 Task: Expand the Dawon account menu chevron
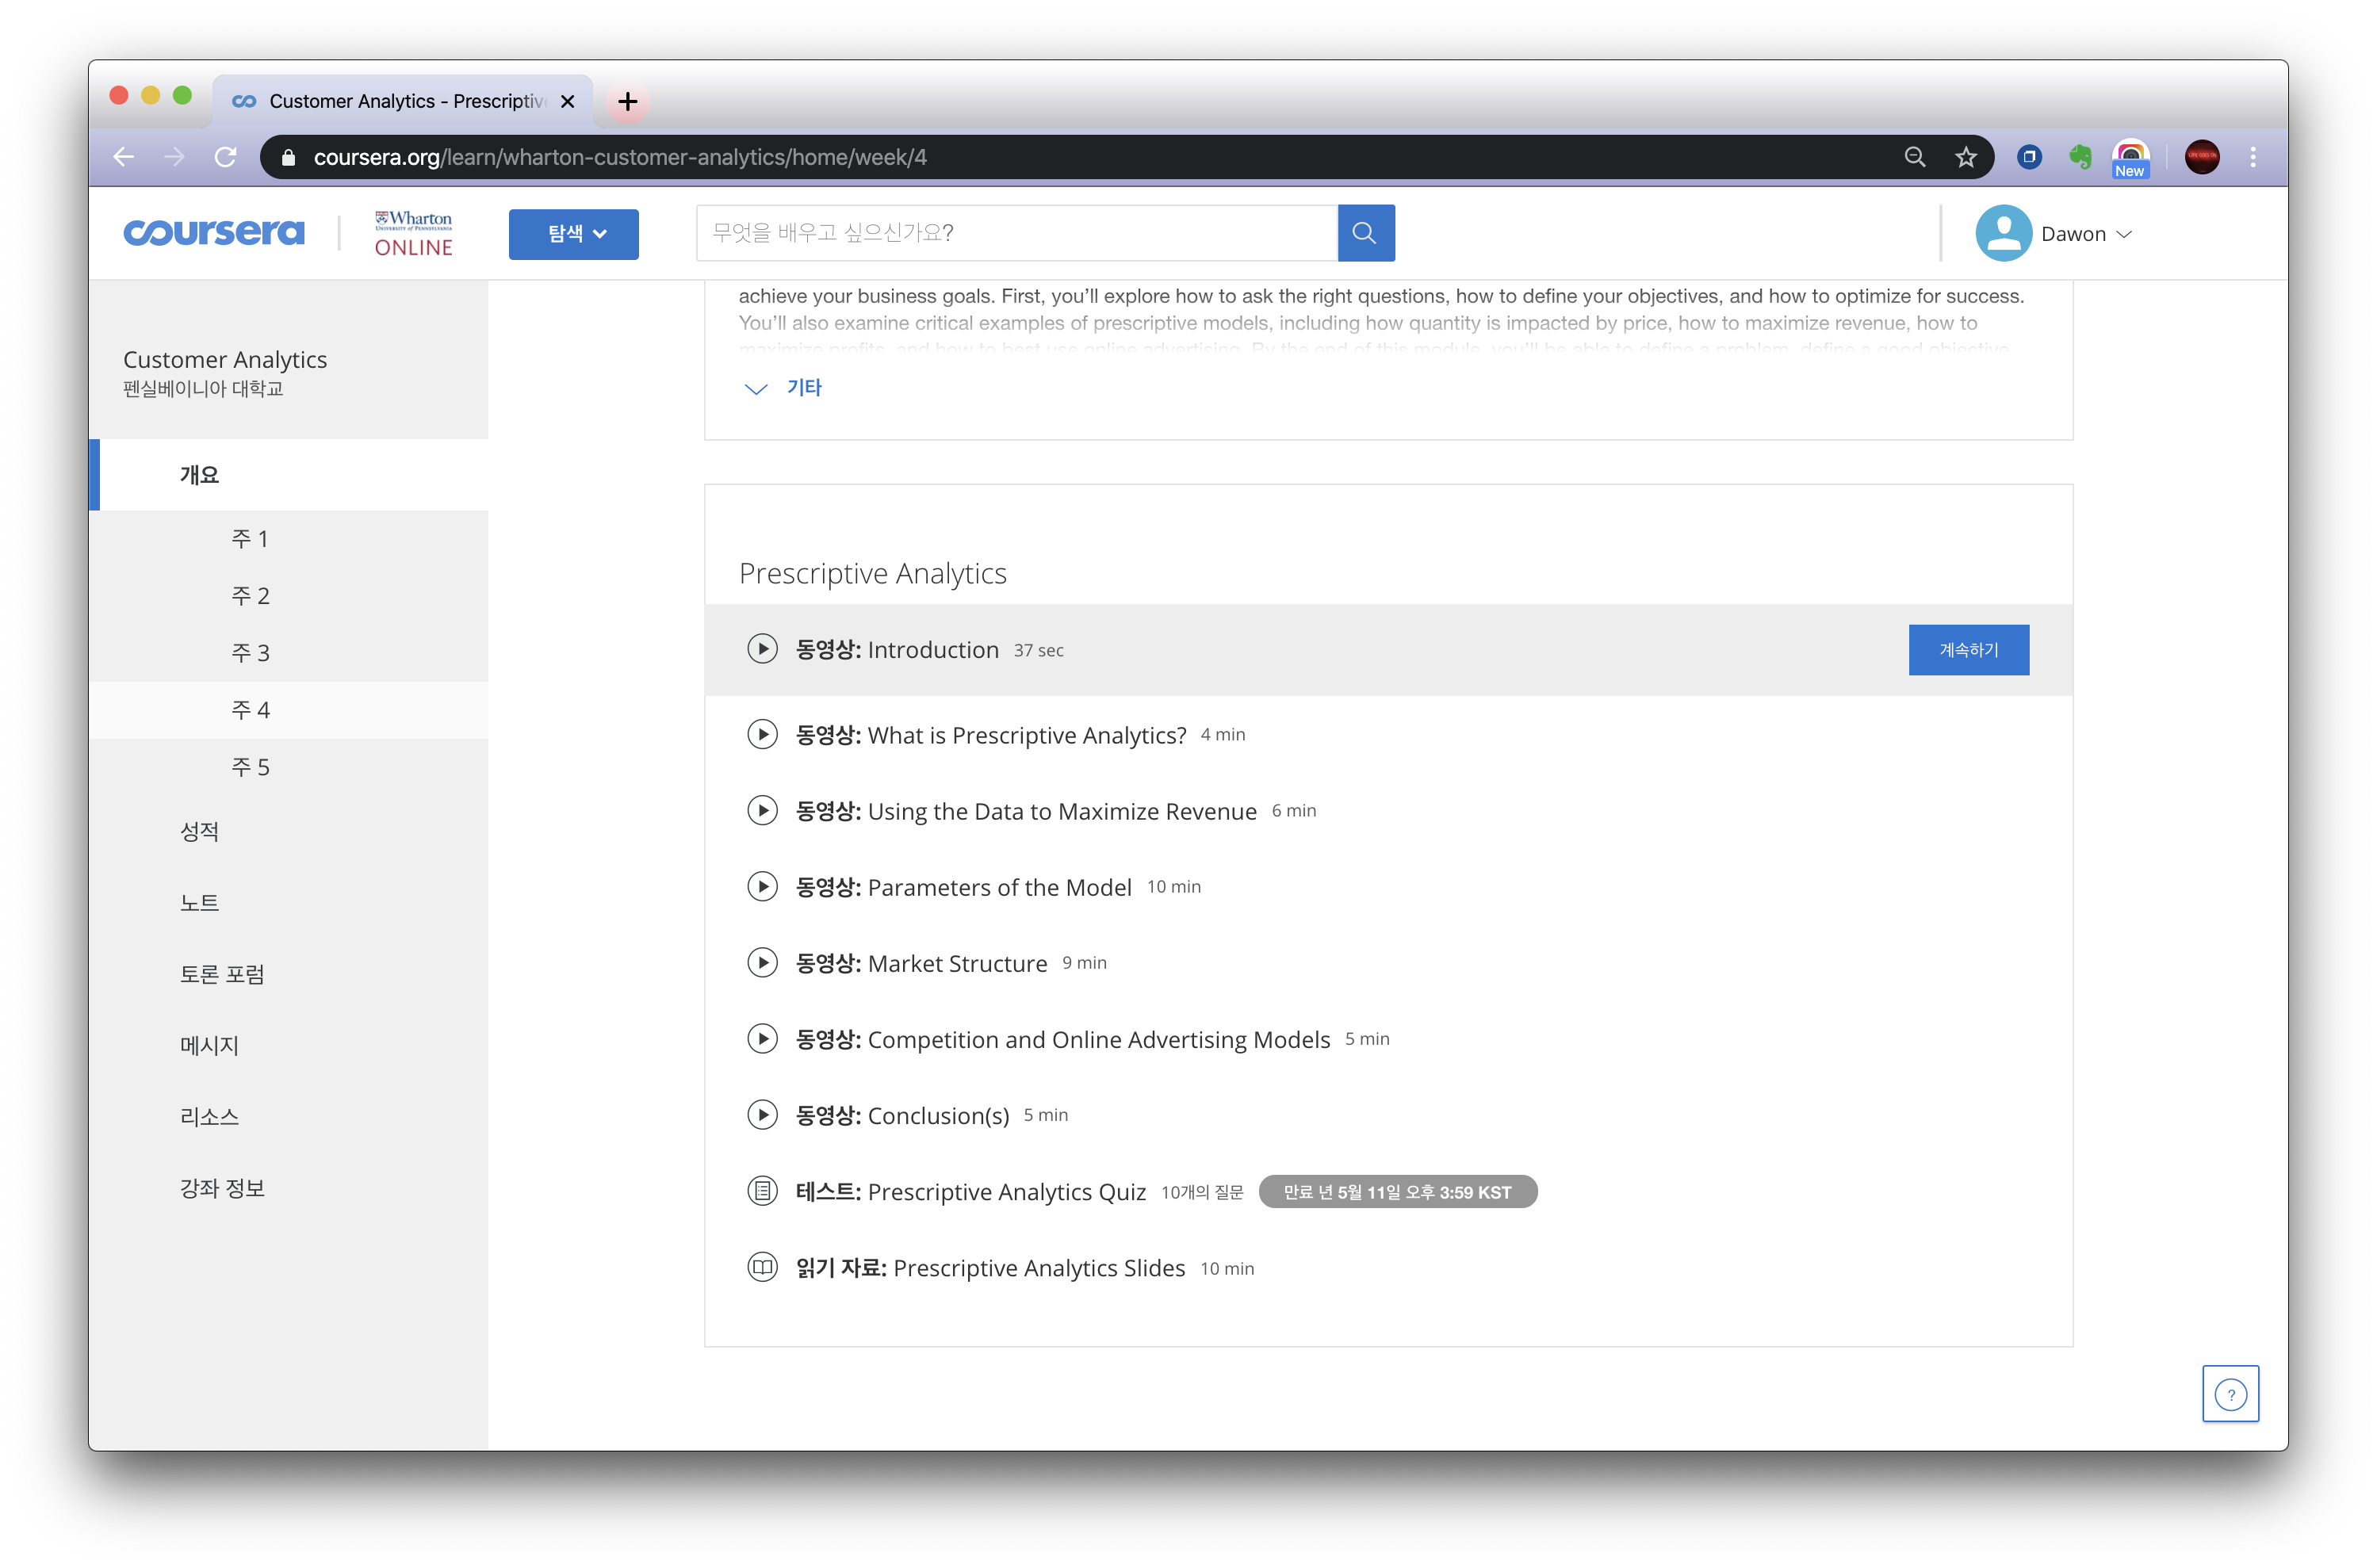tap(2123, 234)
